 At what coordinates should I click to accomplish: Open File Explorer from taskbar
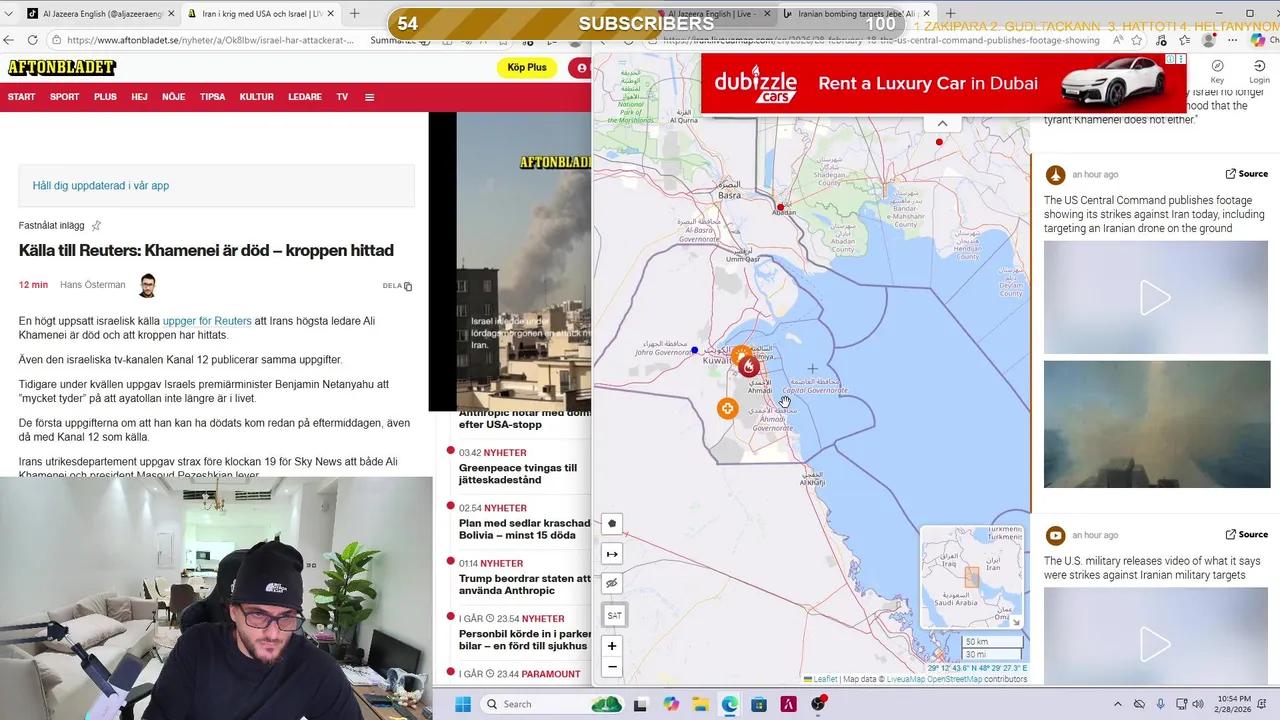click(x=700, y=704)
